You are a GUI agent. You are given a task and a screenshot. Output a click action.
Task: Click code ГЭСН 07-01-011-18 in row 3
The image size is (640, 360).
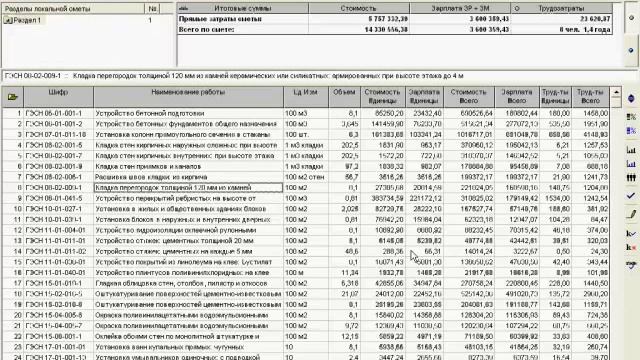56,134
